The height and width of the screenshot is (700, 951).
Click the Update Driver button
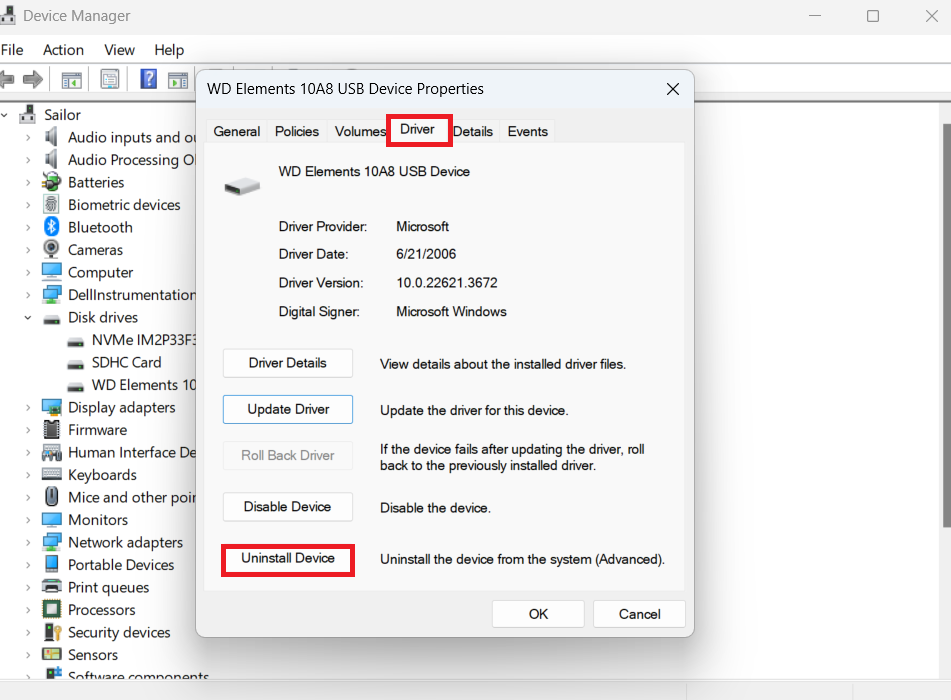pos(287,409)
